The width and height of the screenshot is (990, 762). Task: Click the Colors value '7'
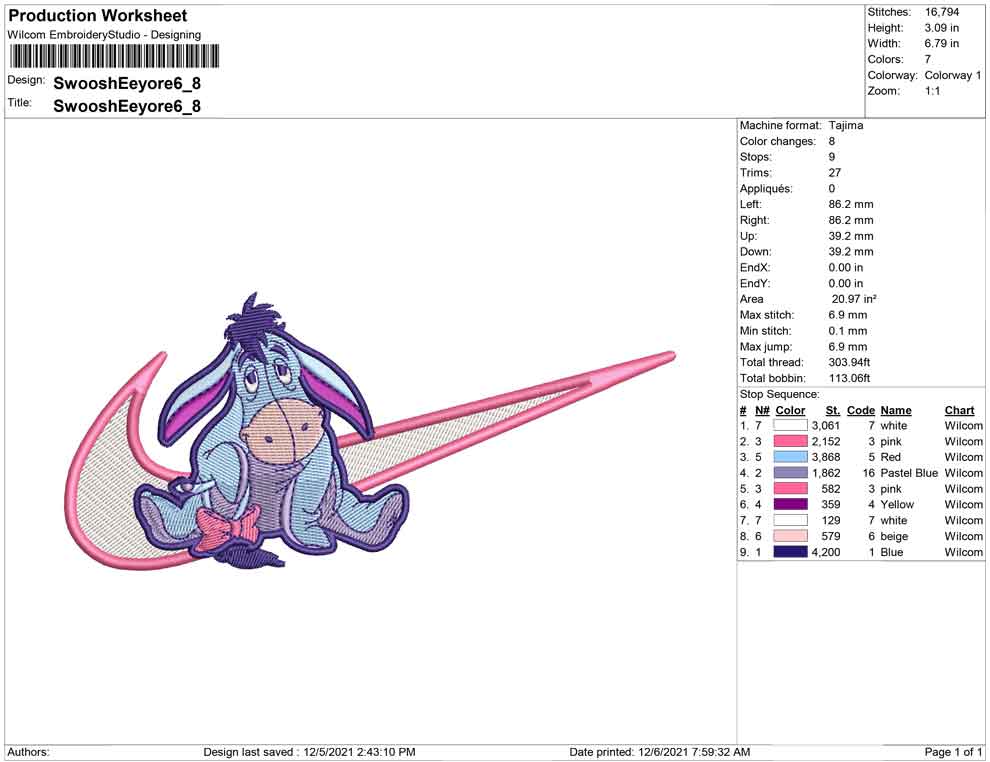[x=927, y=59]
